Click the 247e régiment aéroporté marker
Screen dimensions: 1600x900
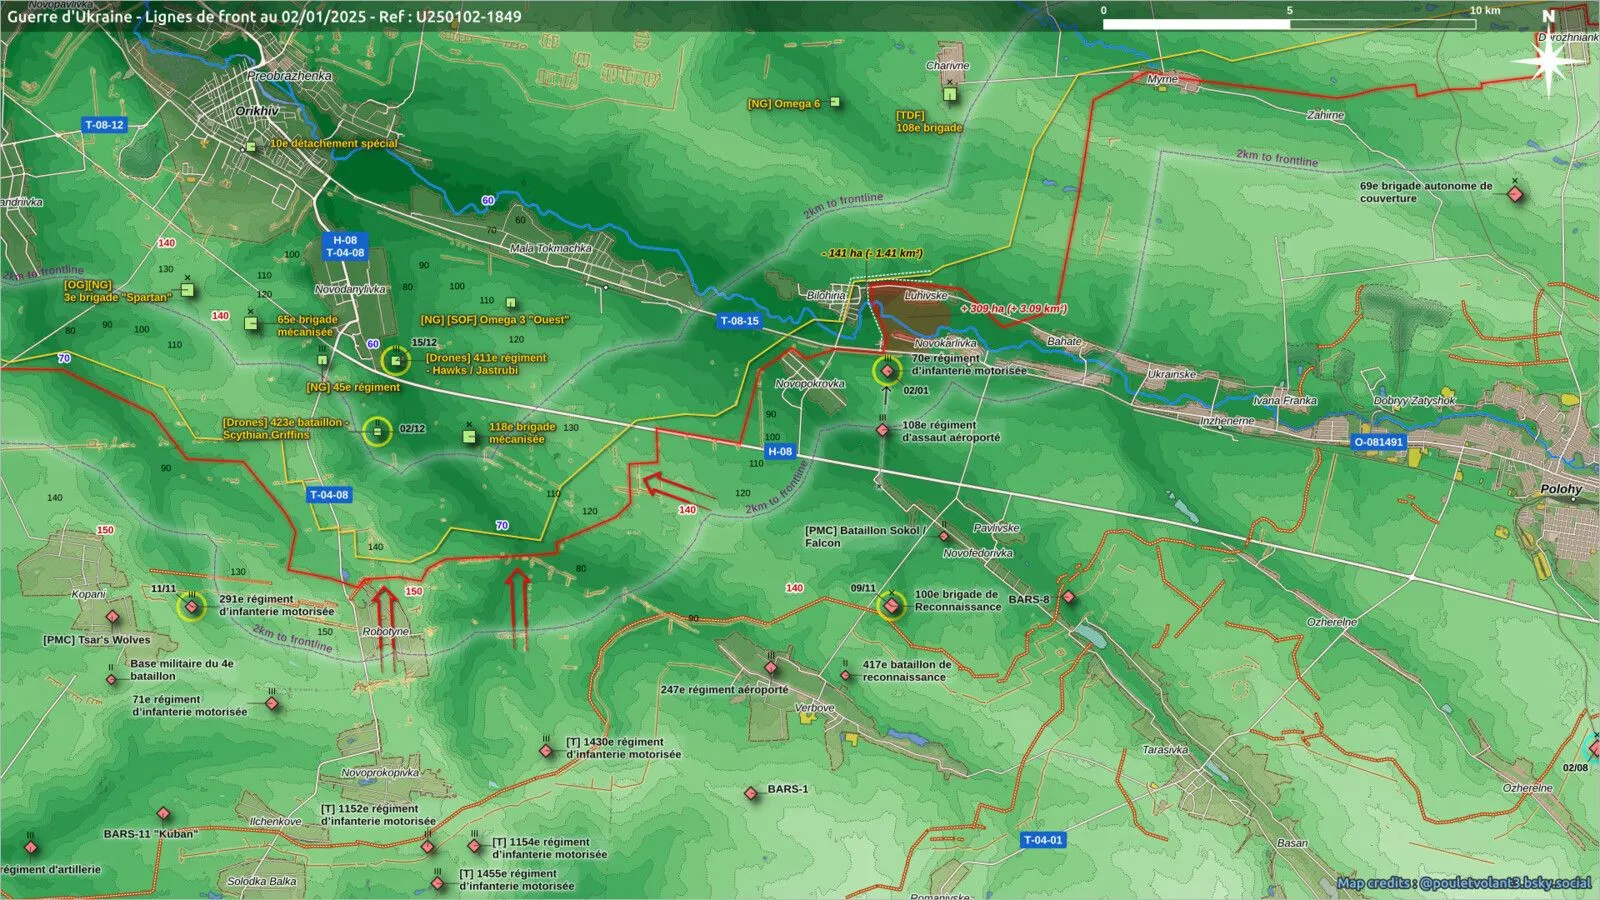click(x=770, y=667)
